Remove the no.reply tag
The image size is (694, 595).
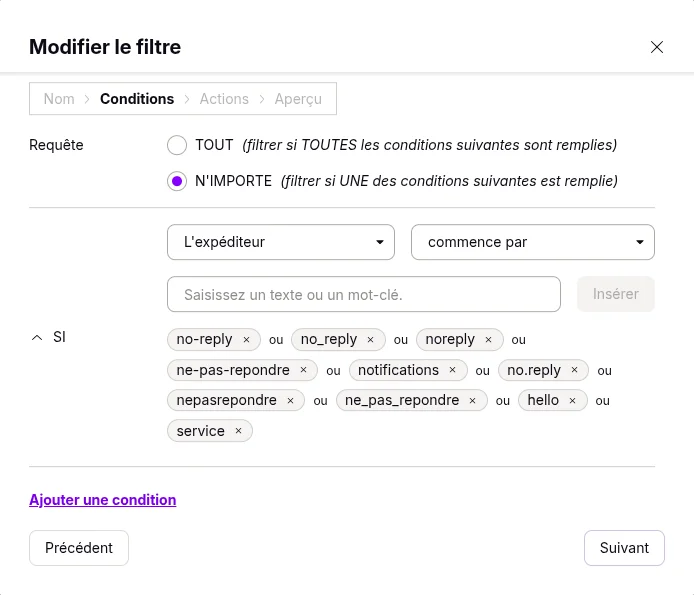pos(574,371)
